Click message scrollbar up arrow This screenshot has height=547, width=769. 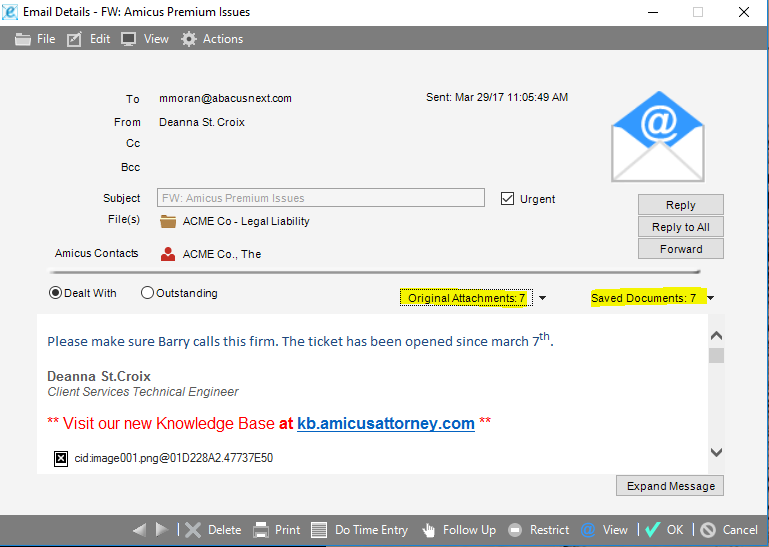717,336
